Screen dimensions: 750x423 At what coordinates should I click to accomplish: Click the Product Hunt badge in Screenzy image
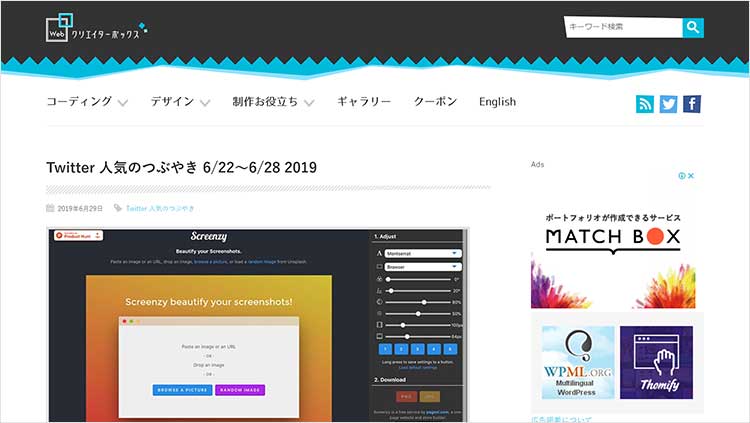78,235
